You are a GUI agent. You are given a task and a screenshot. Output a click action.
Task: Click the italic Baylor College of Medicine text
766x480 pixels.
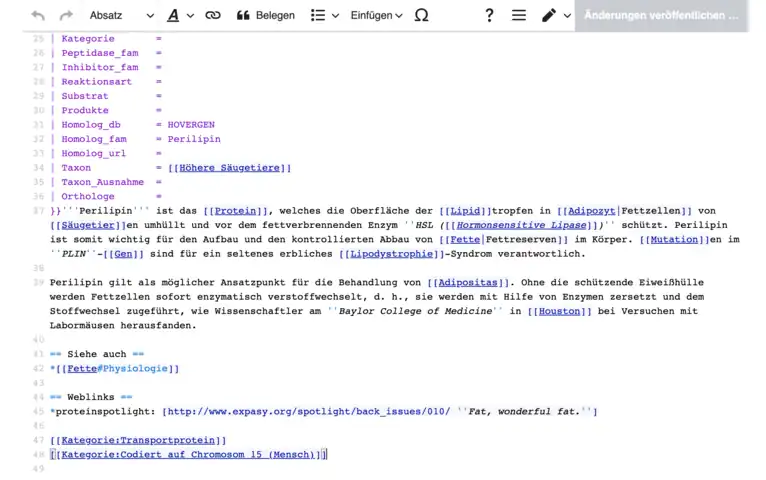[415, 312]
